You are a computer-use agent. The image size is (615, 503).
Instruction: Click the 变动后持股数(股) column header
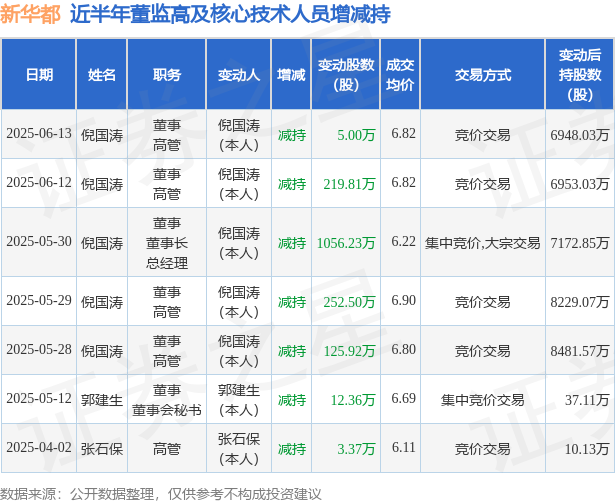pos(580,75)
